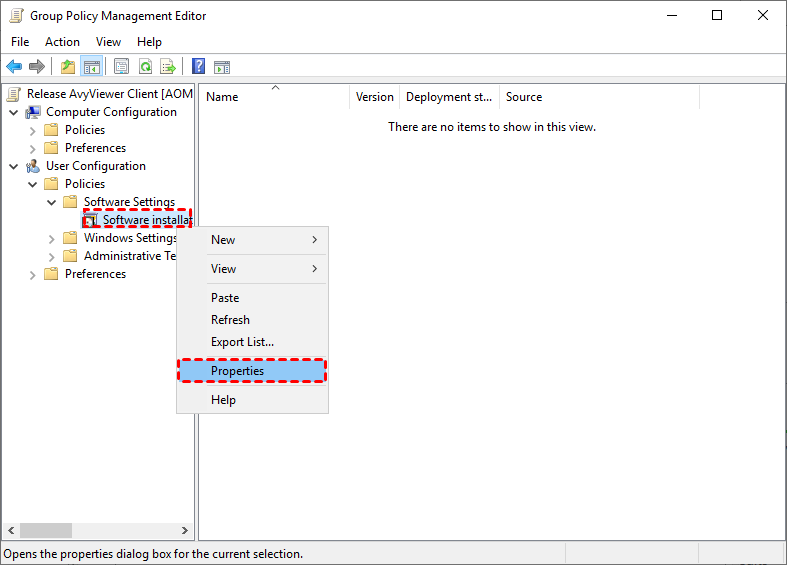Screen dimensions: 787x565
Task: Open the New submenu in context menu
Action: click(223, 240)
